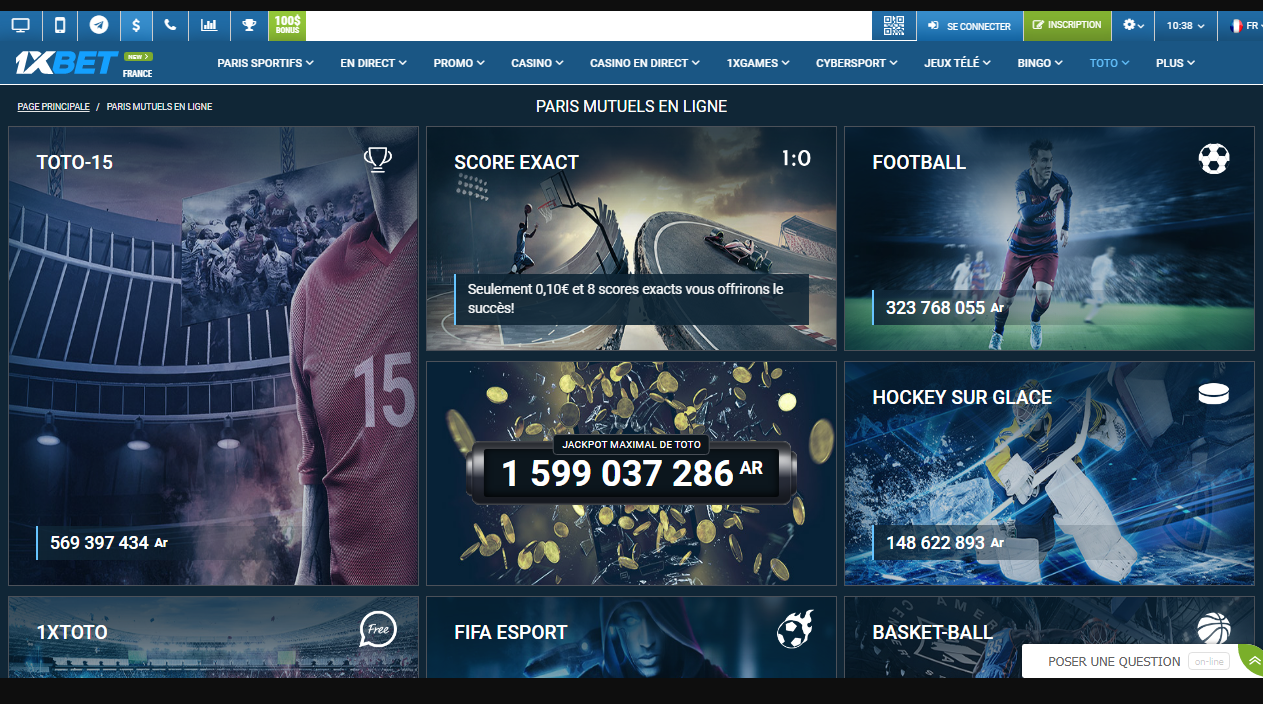Open the Jeux Télé menu
Viewport: 1263px width, 704px height.
pos(958,63)
